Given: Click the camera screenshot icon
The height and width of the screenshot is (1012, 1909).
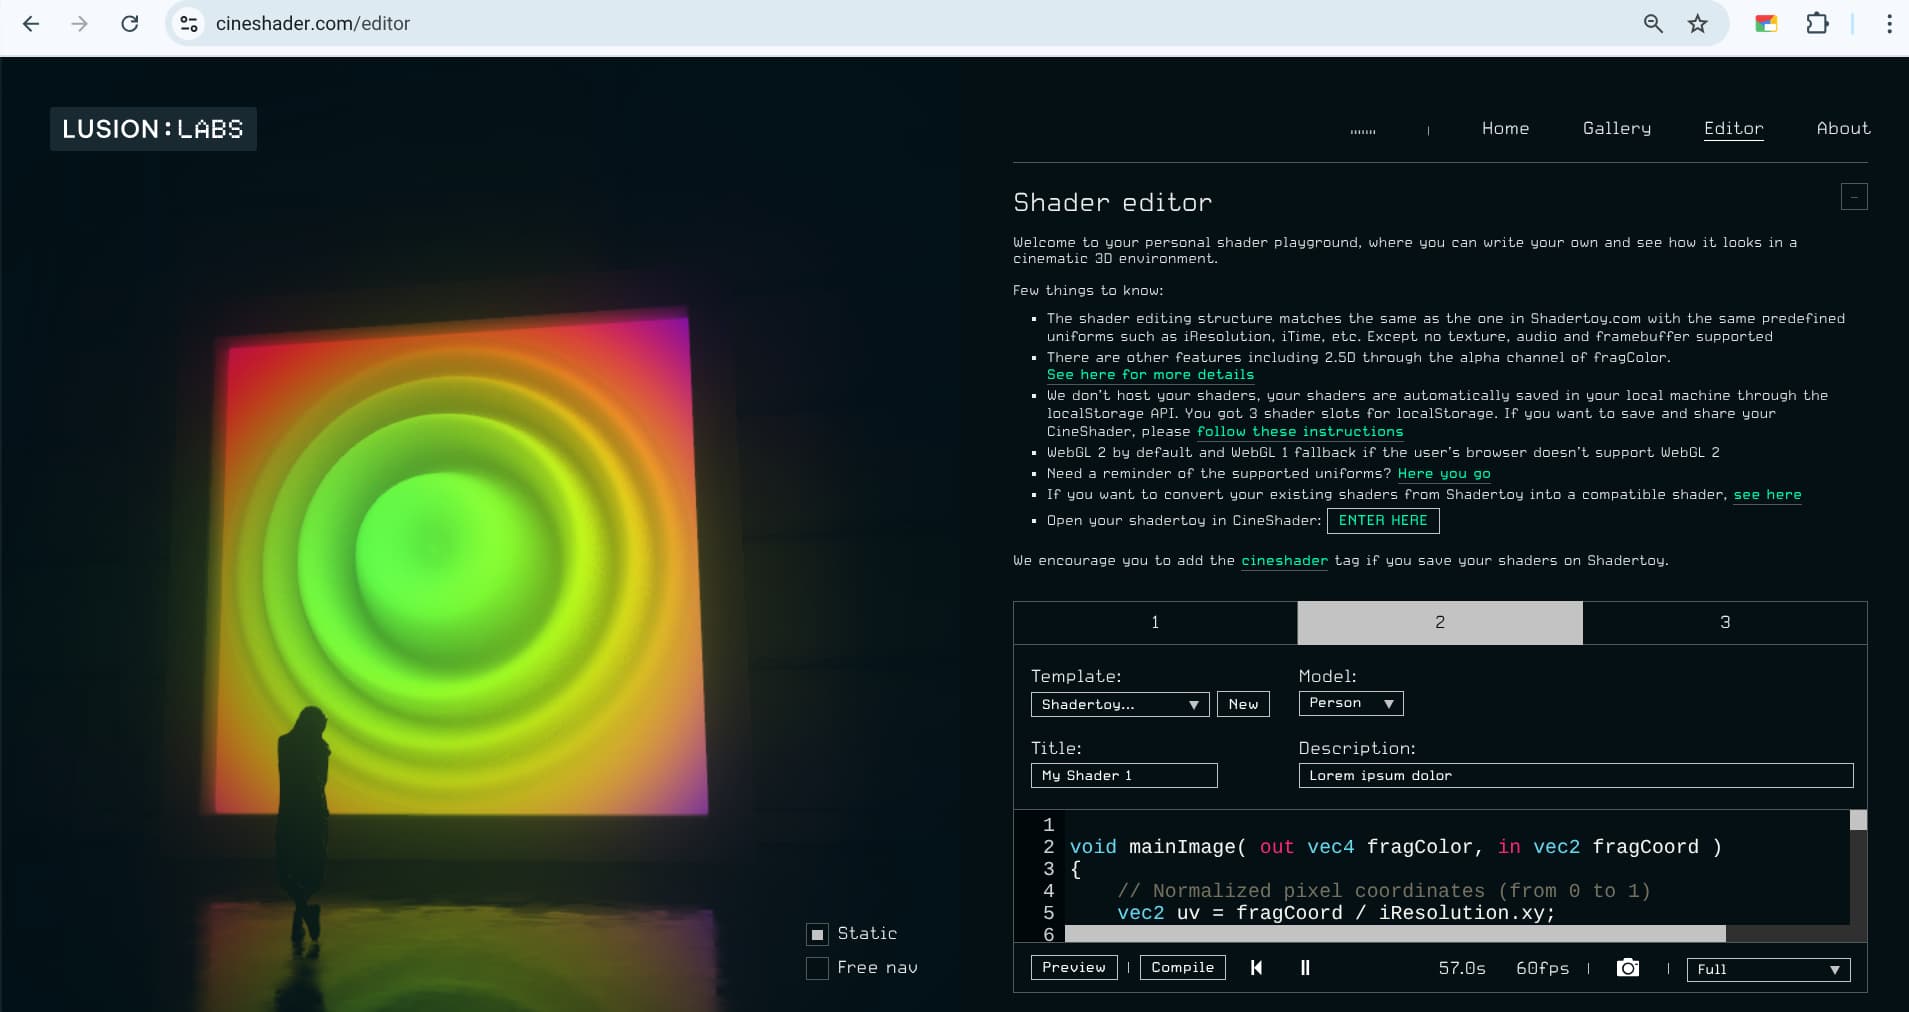Looking at the screenshot, I should pyautogui.click(x=1628, y=968).
